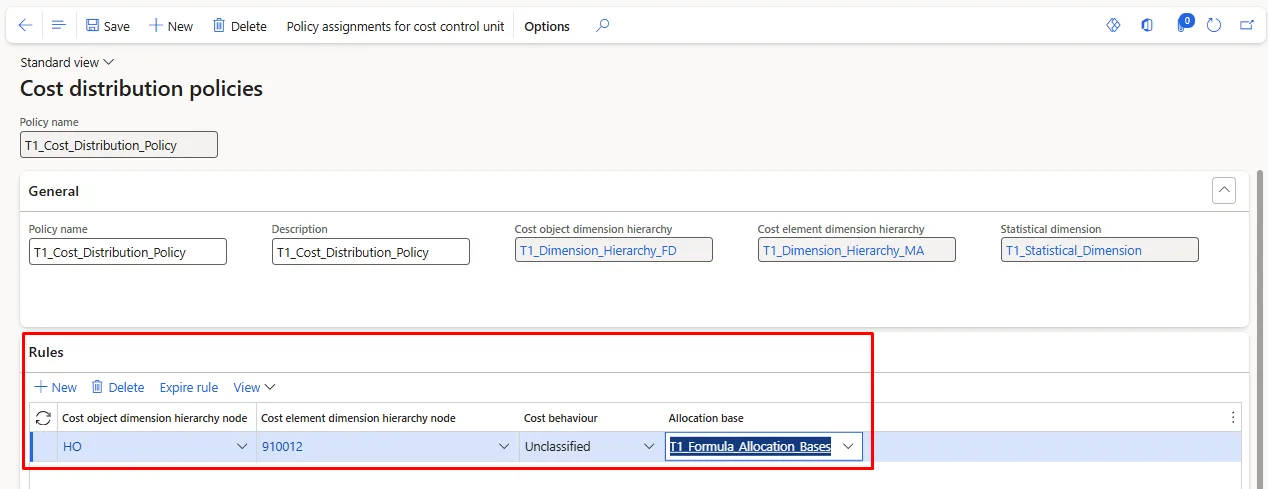The image size is (1268, 489).
Task: Open the View dropdown in Rules
Action: tap(254, 387)
